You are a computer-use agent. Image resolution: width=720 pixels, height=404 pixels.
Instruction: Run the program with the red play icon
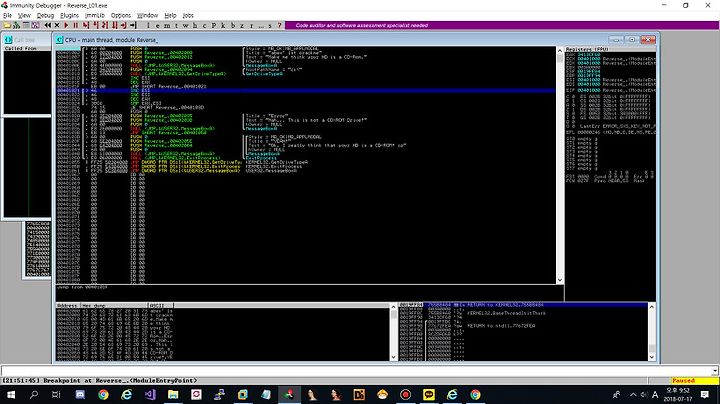[66, 25]
